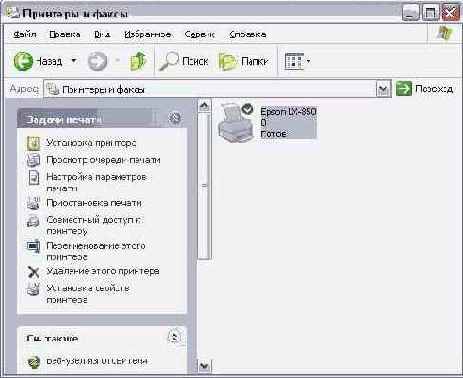
Task: Open Установка свойств принтера link
Action: (88, 294)
